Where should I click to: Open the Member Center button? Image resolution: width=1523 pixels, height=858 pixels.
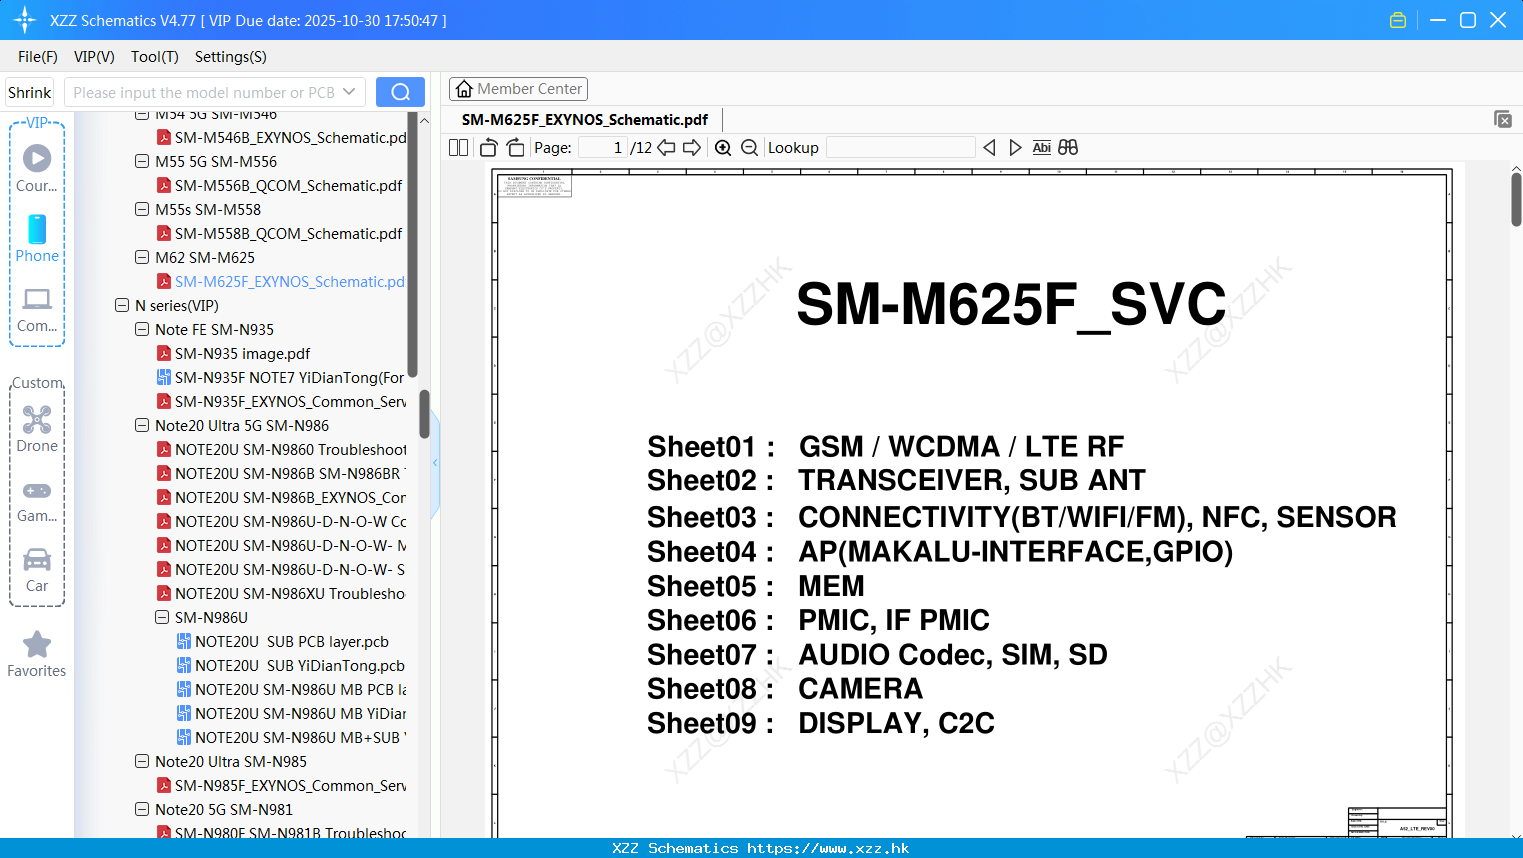click(x=518, y=89)
